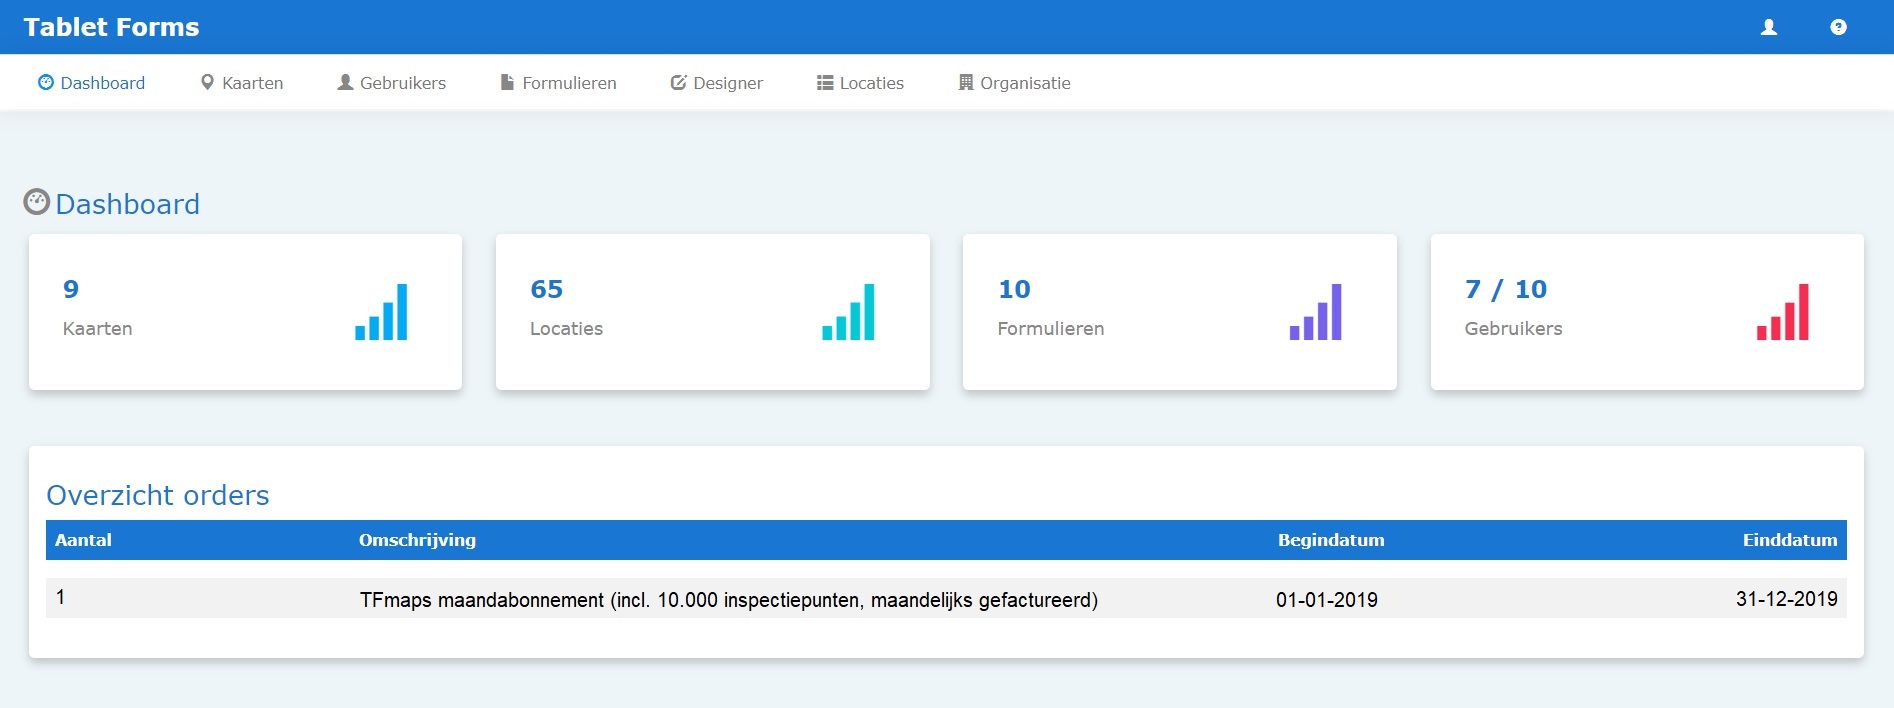Screen dimensions: 1894x708
Task: Open the Dashboard menu tab
Action: point(91,83)
